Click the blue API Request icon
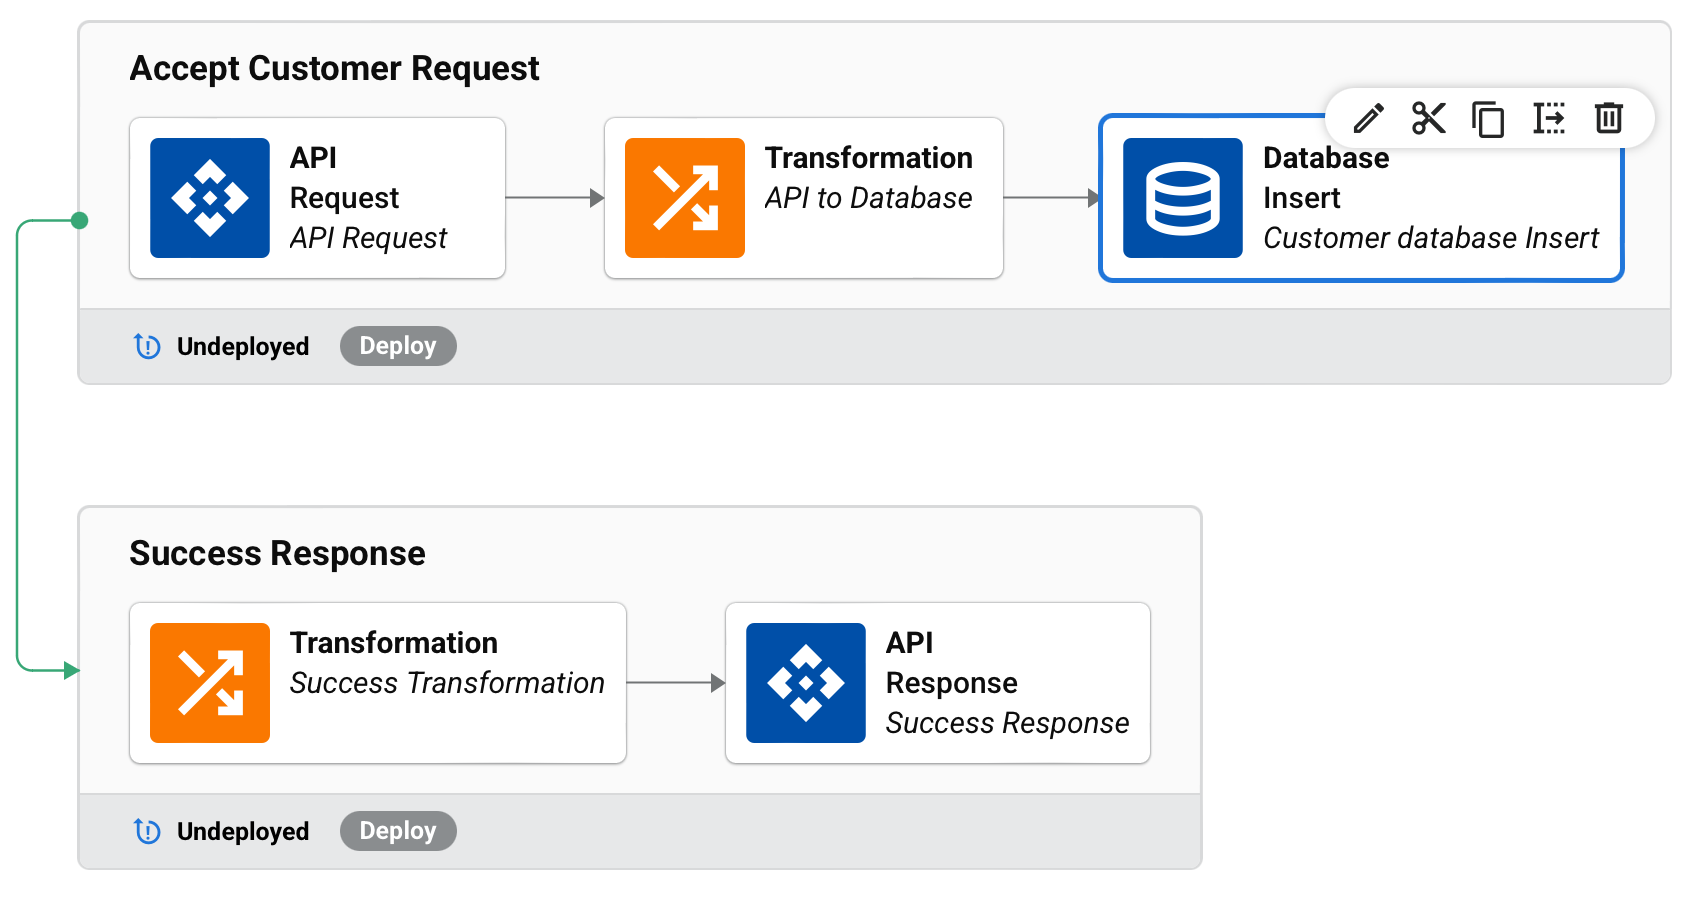1696x898 pixels. click(x=210, y=198)
